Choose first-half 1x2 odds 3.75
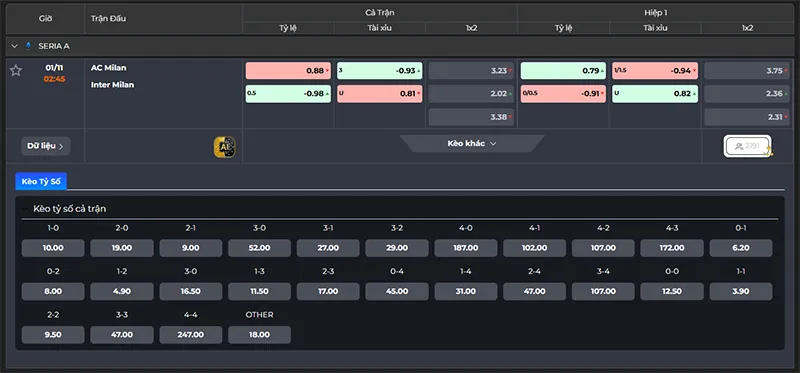 747,71
